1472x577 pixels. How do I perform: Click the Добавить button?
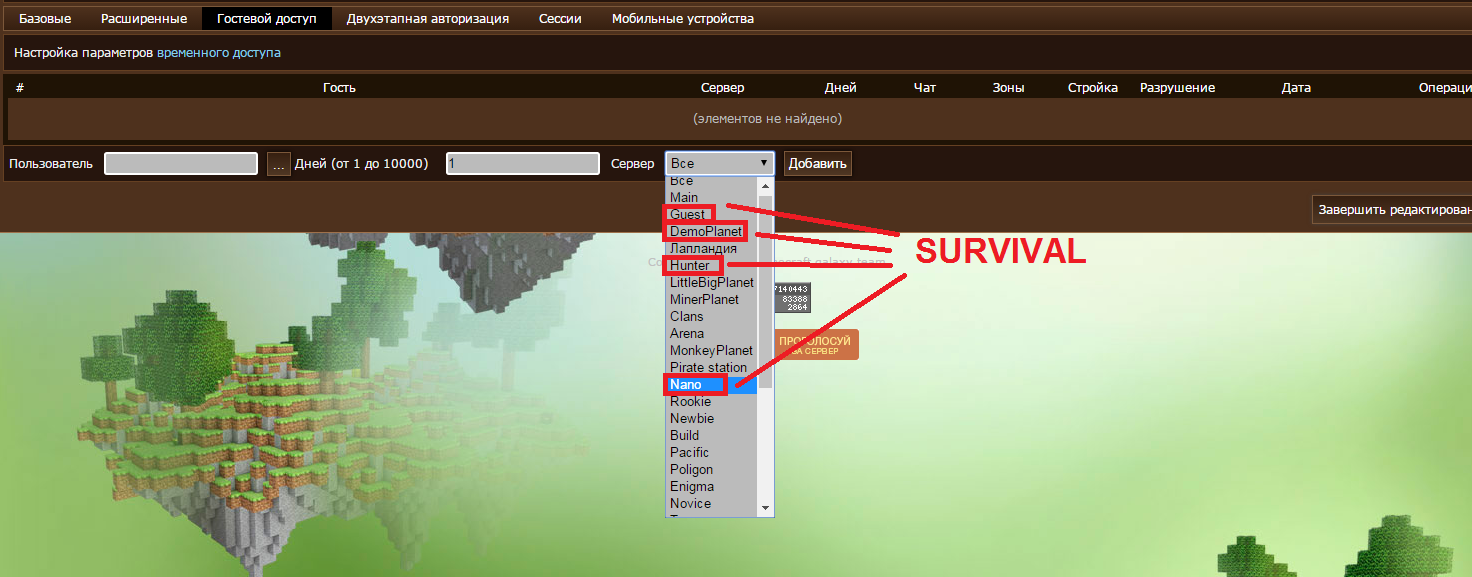pos(818,163)
